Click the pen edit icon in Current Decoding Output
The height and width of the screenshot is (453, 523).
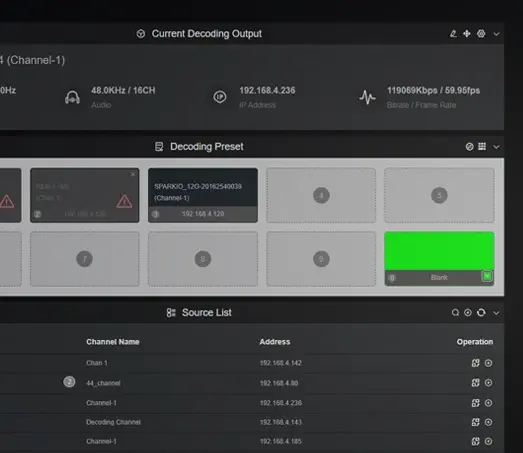[453, 34]
